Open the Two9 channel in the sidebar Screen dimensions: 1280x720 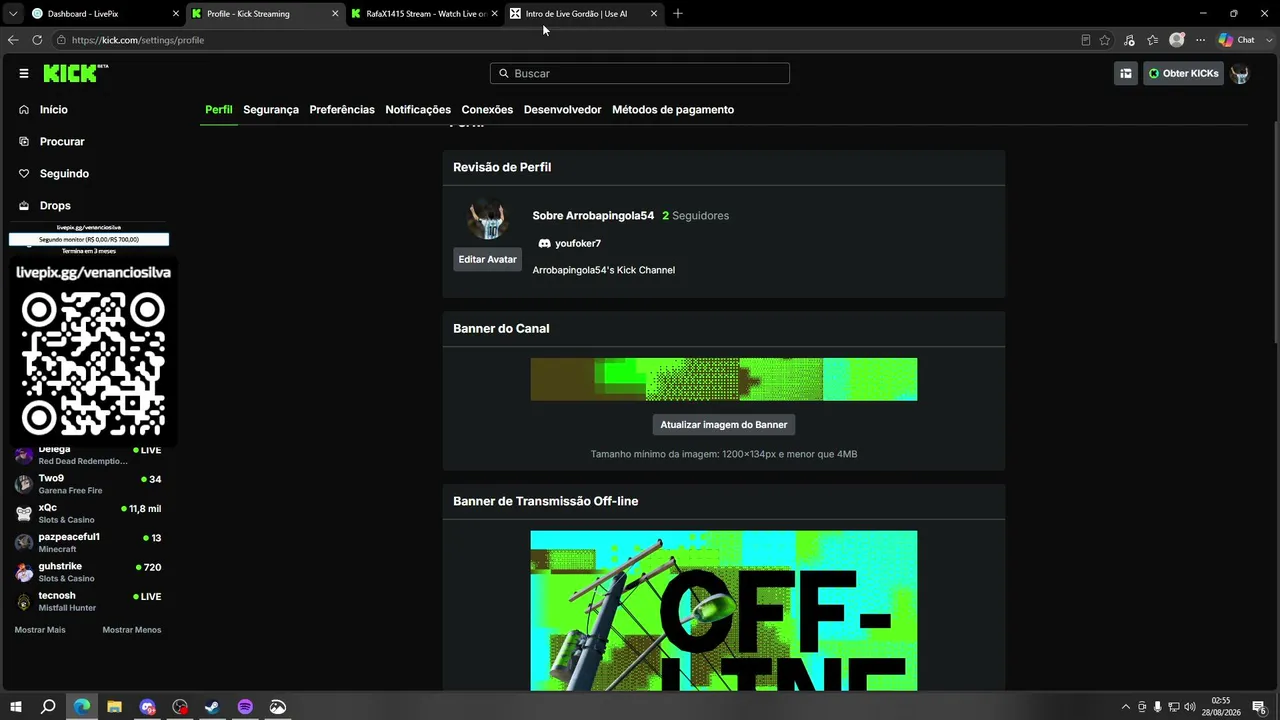click(x=90, y=485)
